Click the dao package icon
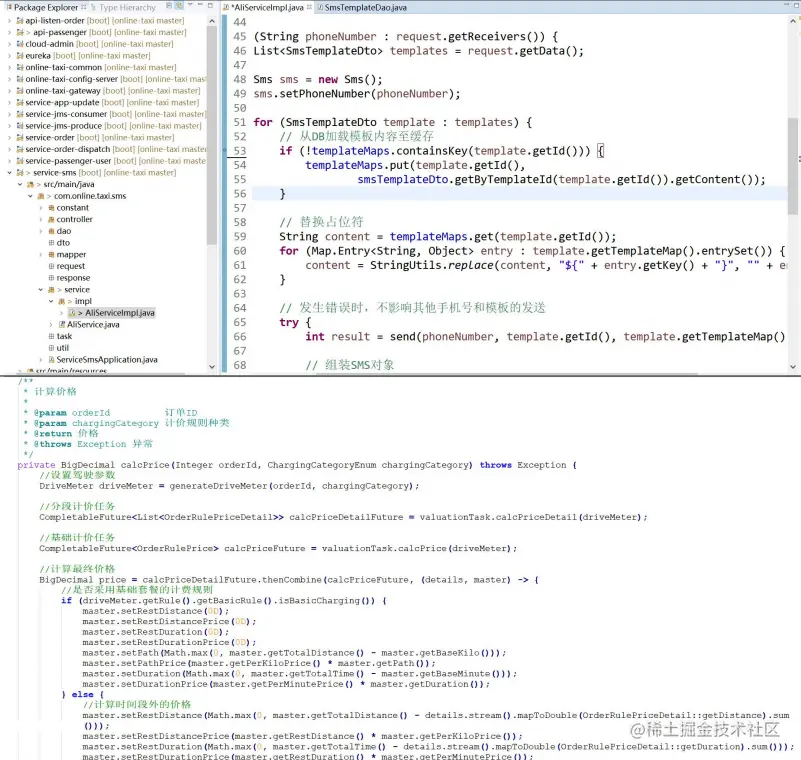Image resolution: width=801 pixels, height=760 pixels. [51, 231]
